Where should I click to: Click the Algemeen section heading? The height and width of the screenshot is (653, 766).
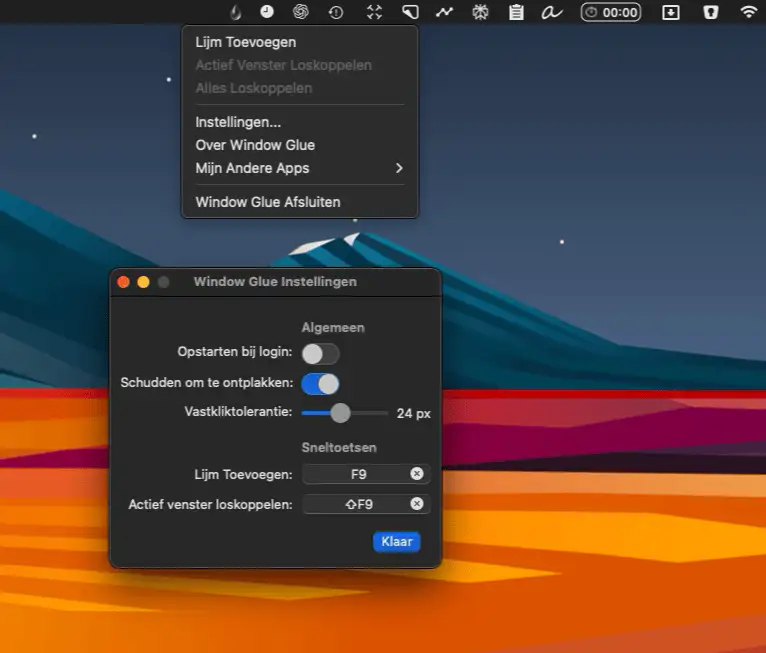[x=333, y=327]
